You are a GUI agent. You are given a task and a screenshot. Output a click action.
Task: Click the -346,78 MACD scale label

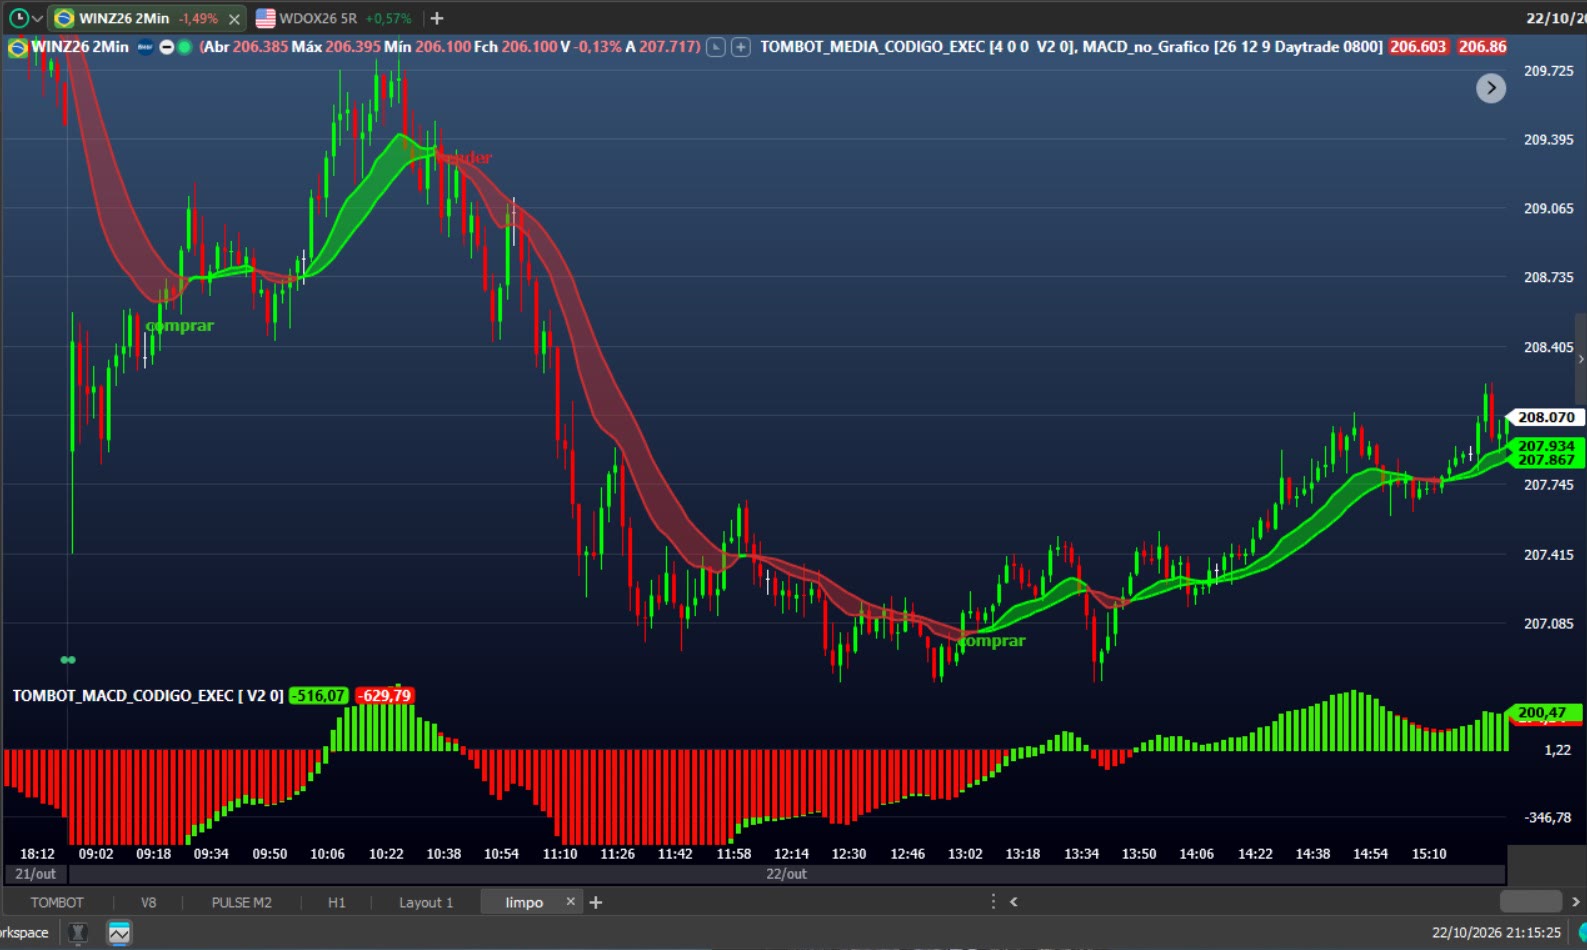click(x=1548, y=817)
